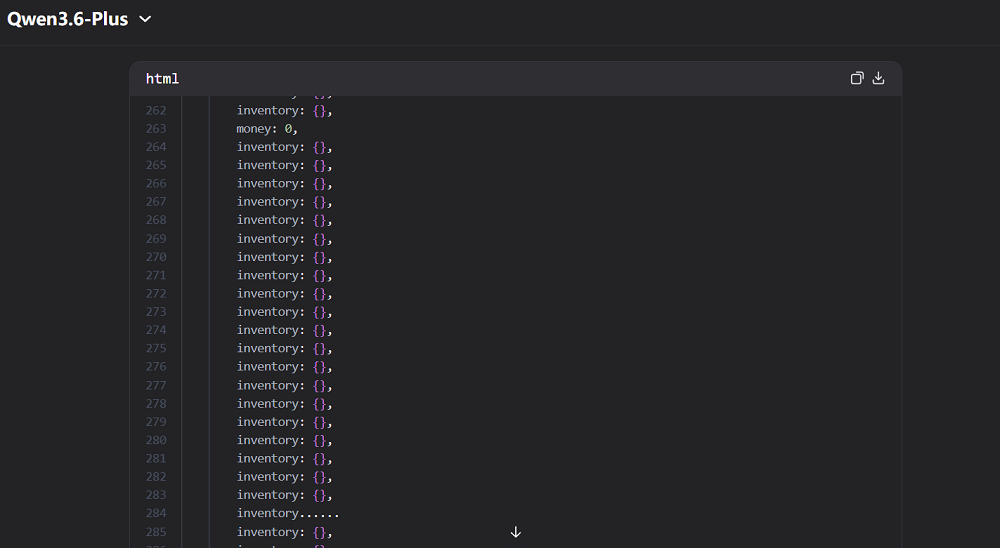
Task: Click the scroll-to-bottom arrow icon
Action: 516,532
